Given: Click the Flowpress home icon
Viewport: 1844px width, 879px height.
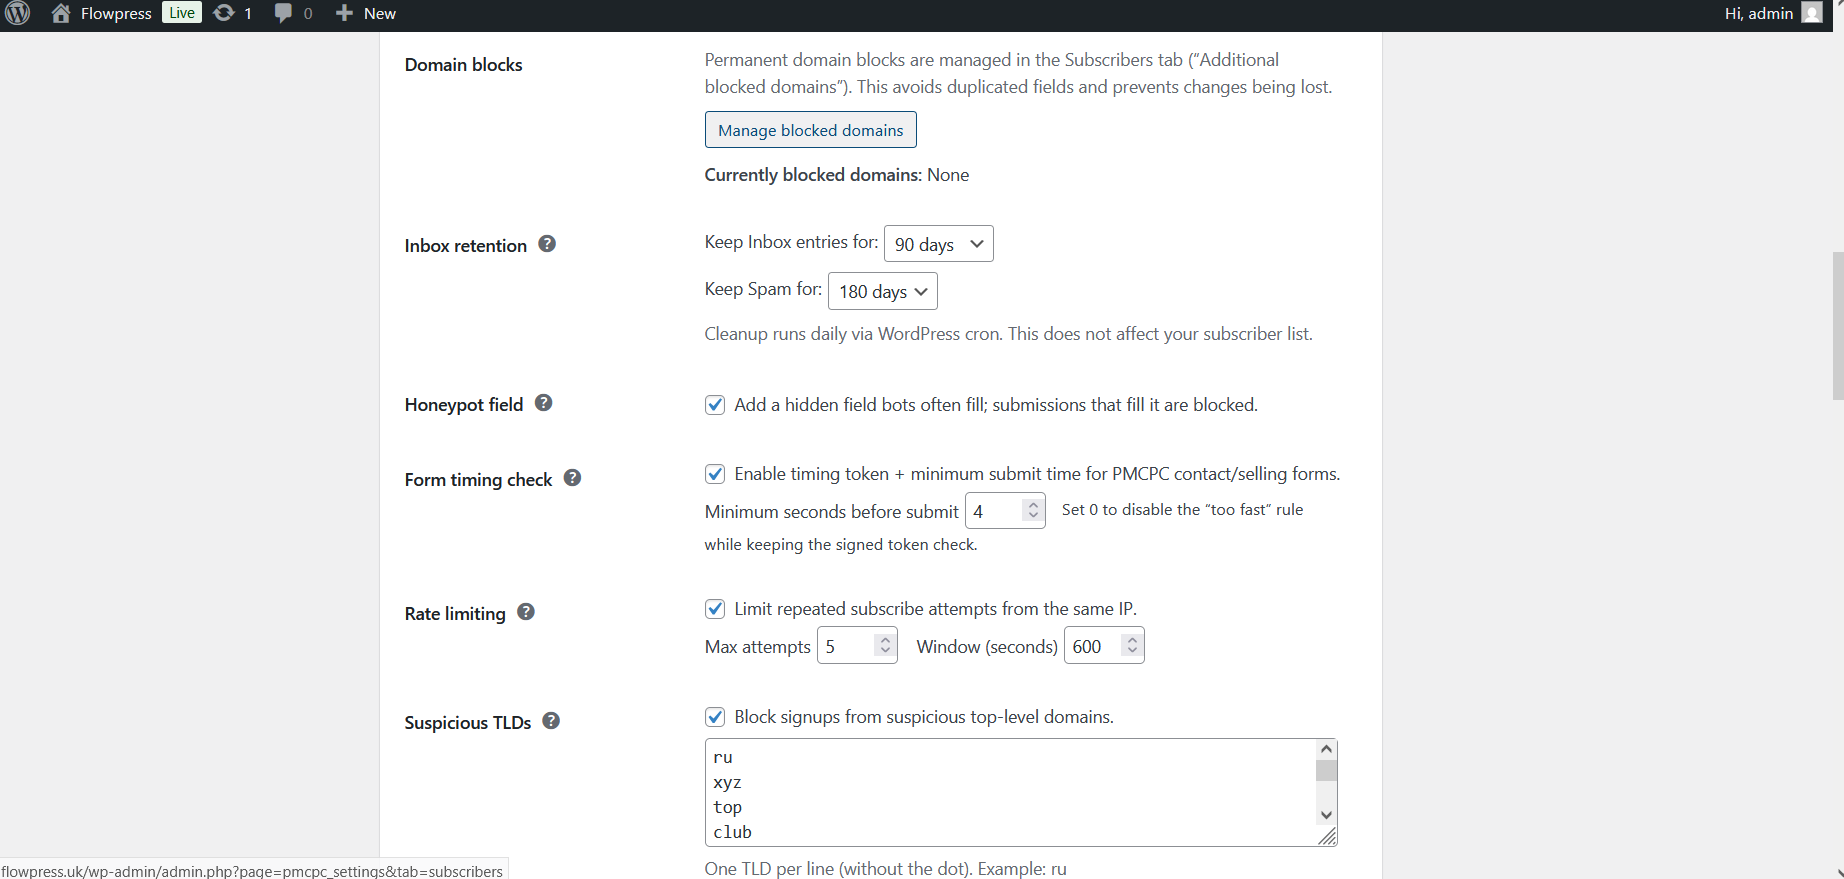Looking at the screenshot, I should [x=61, y=13].
